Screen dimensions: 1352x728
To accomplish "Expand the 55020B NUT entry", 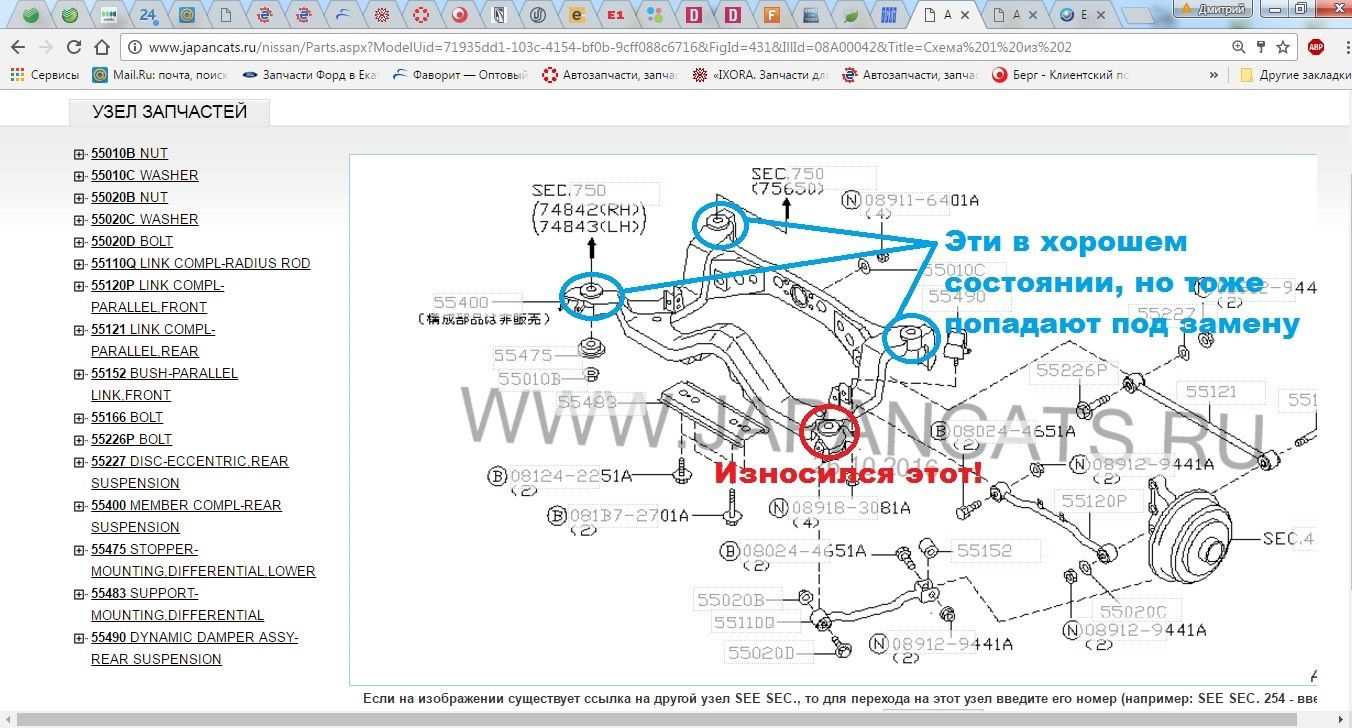I will (x=79, y=198).
